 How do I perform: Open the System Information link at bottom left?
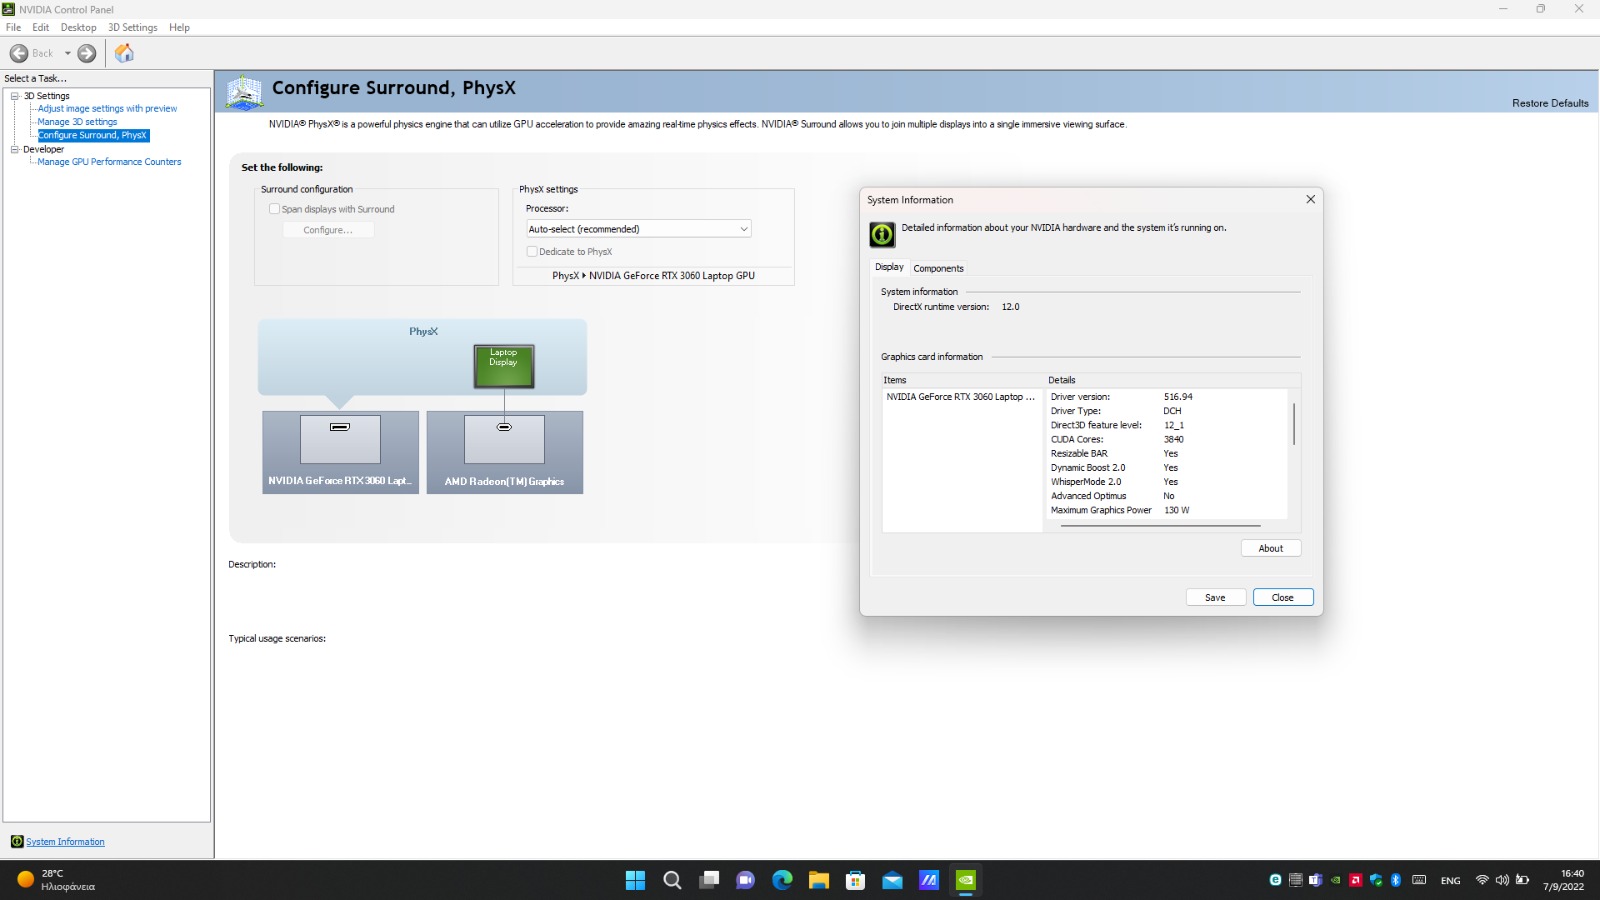[65, 842]
